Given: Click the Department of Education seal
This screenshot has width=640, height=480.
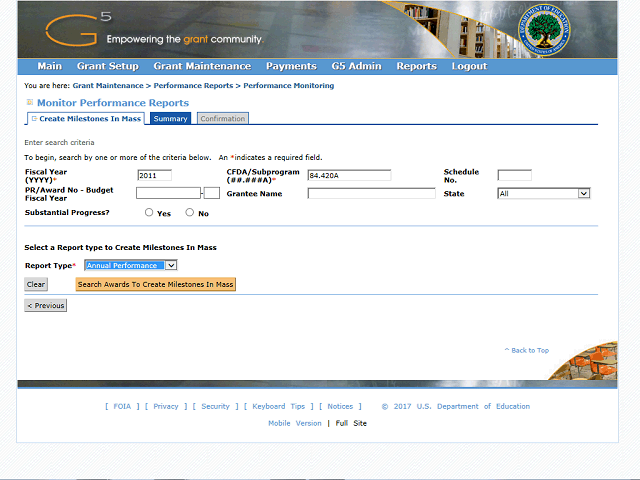Looking at the screenshot, I should [544, 30].
